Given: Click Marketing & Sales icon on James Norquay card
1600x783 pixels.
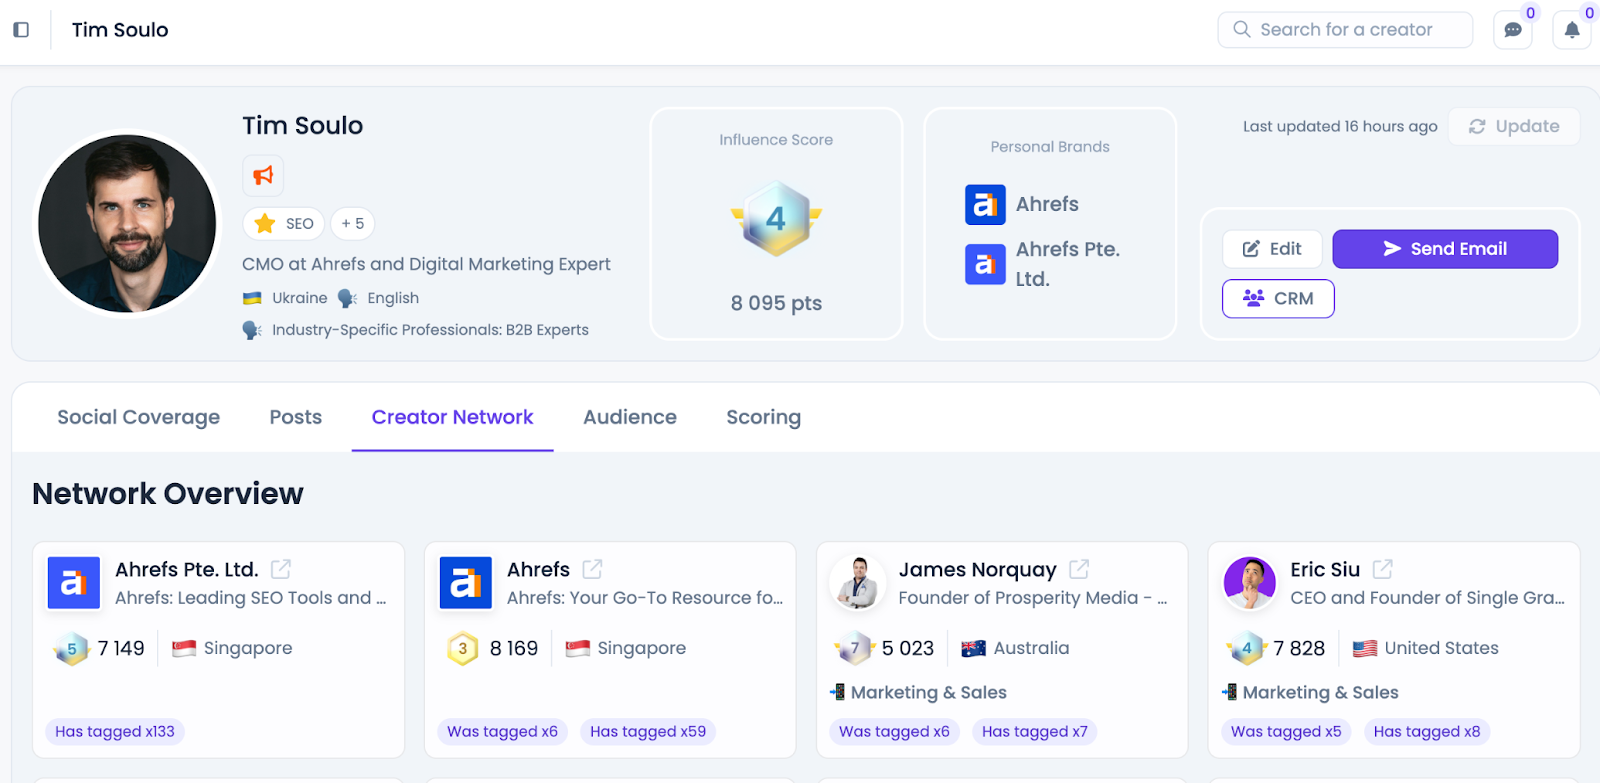Looking at the screenshot, I should 837,692.
